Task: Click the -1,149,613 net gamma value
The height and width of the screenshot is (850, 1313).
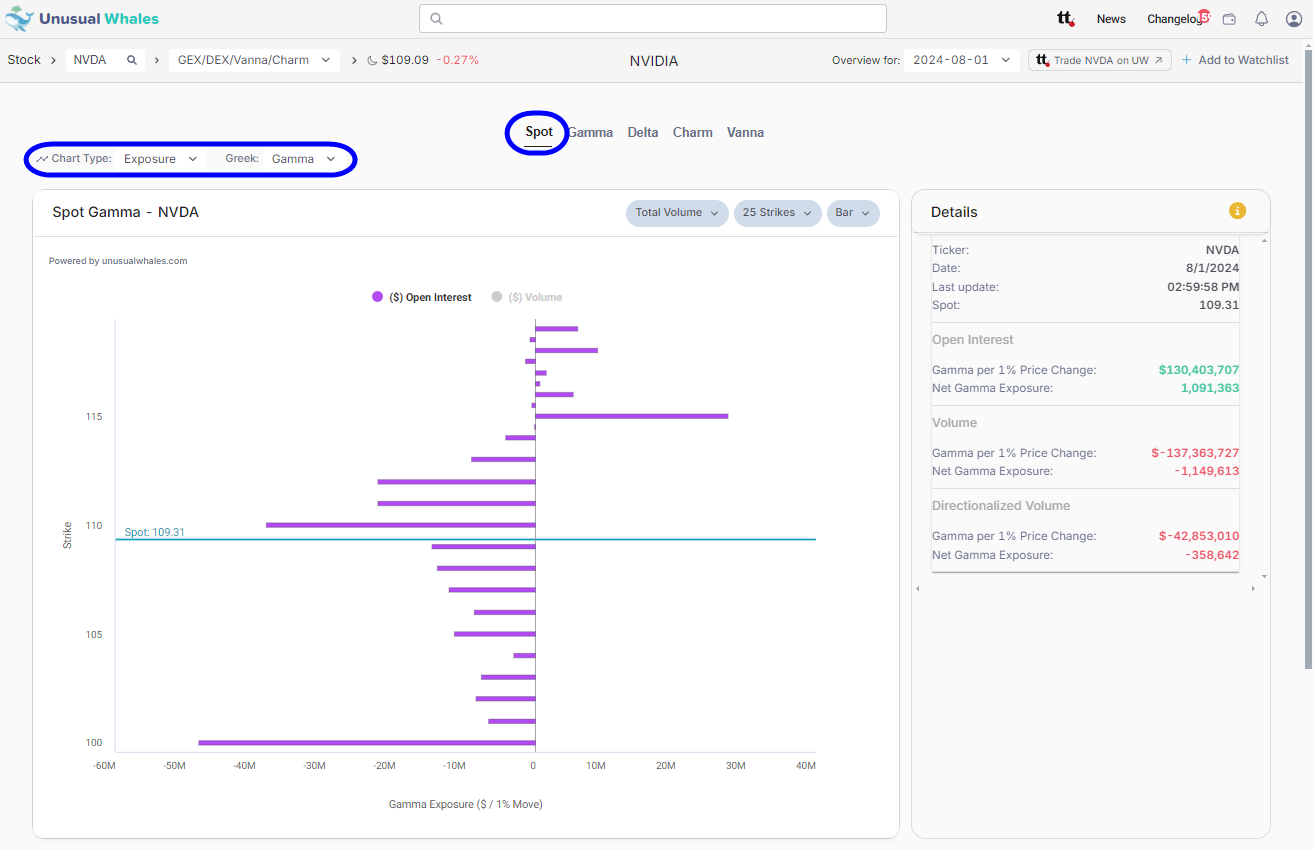Action: (1207, 471)
